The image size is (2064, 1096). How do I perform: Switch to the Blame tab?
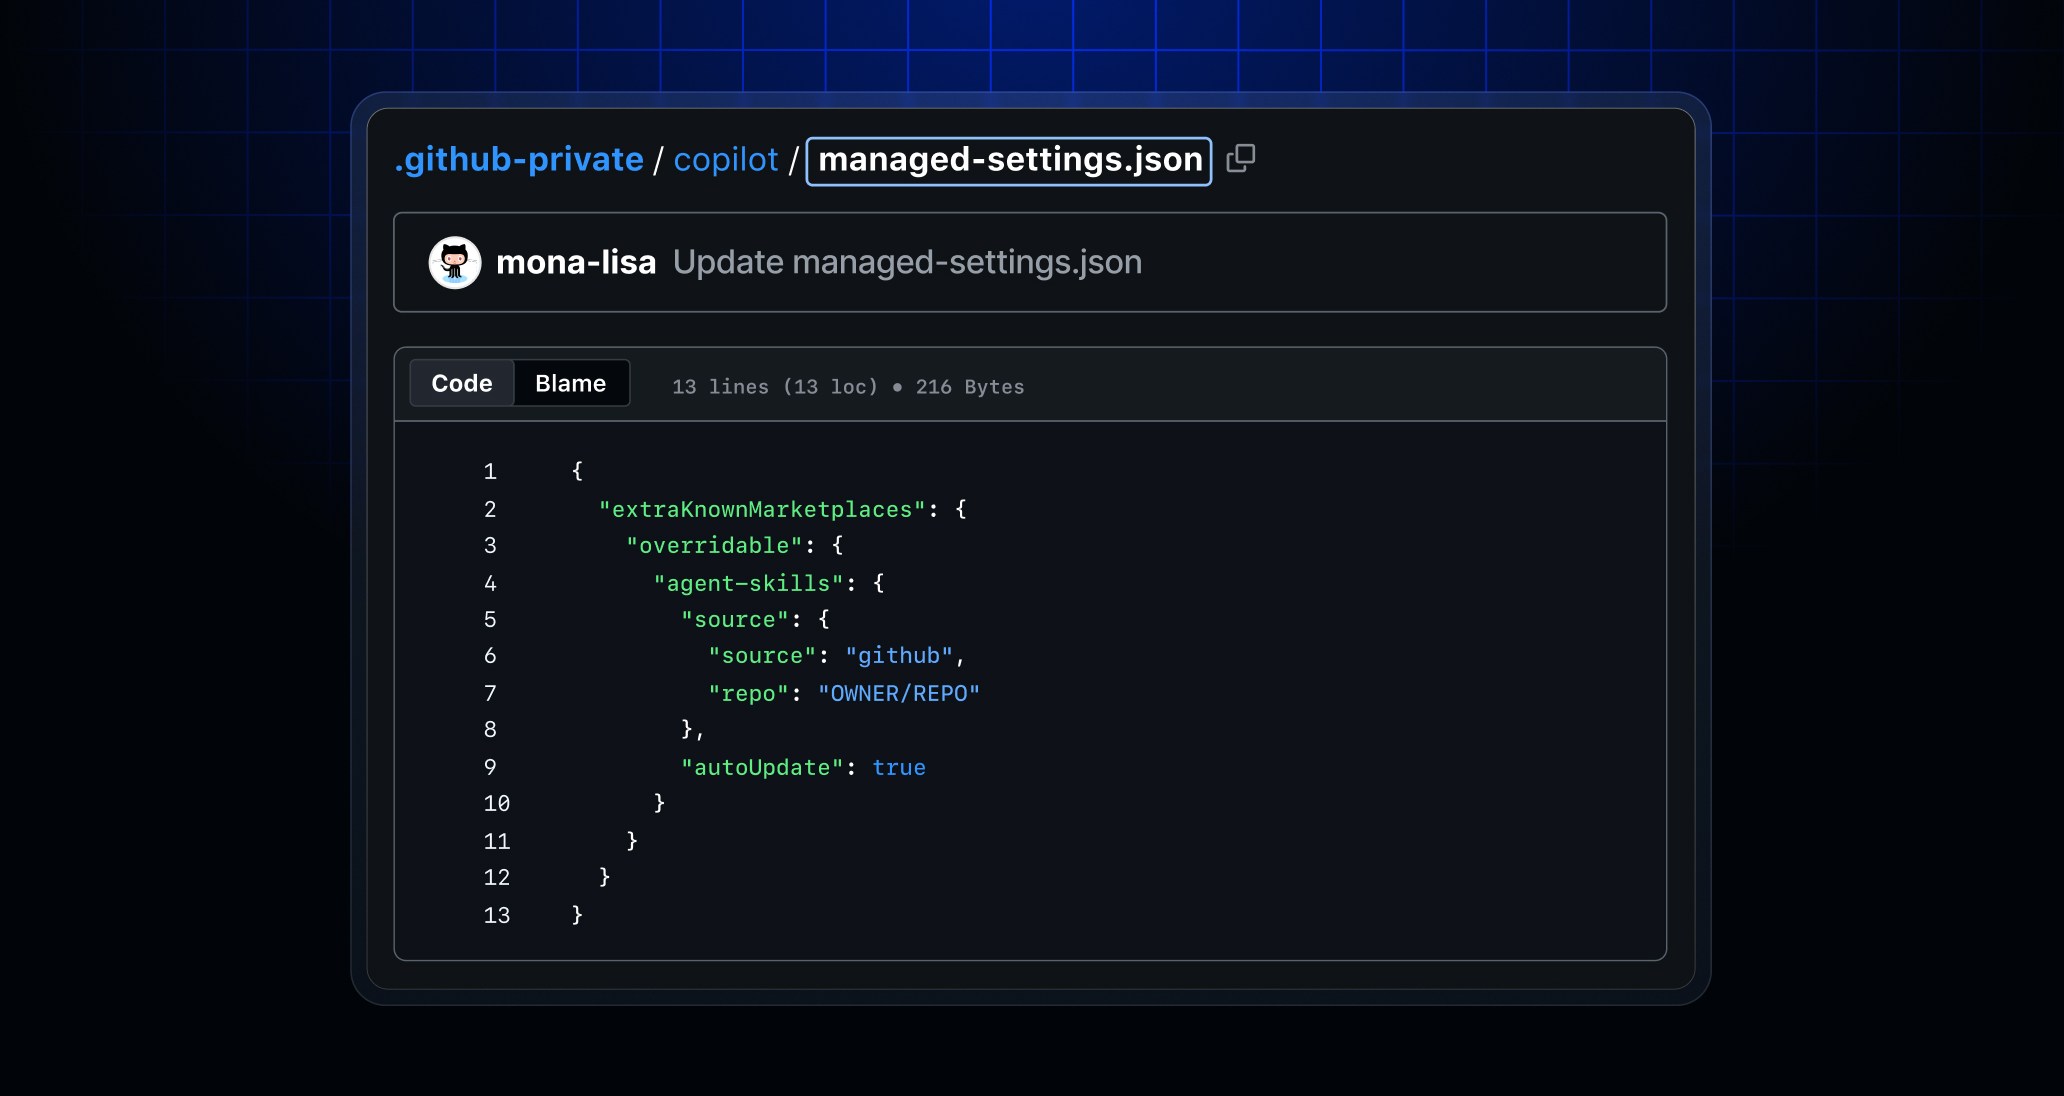571,383
